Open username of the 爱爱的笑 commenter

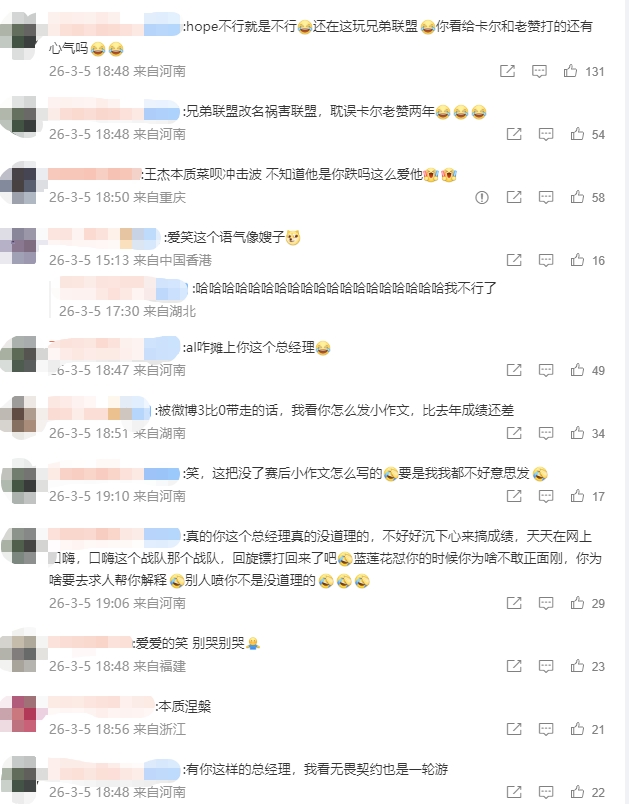click(x=90, y=642)
